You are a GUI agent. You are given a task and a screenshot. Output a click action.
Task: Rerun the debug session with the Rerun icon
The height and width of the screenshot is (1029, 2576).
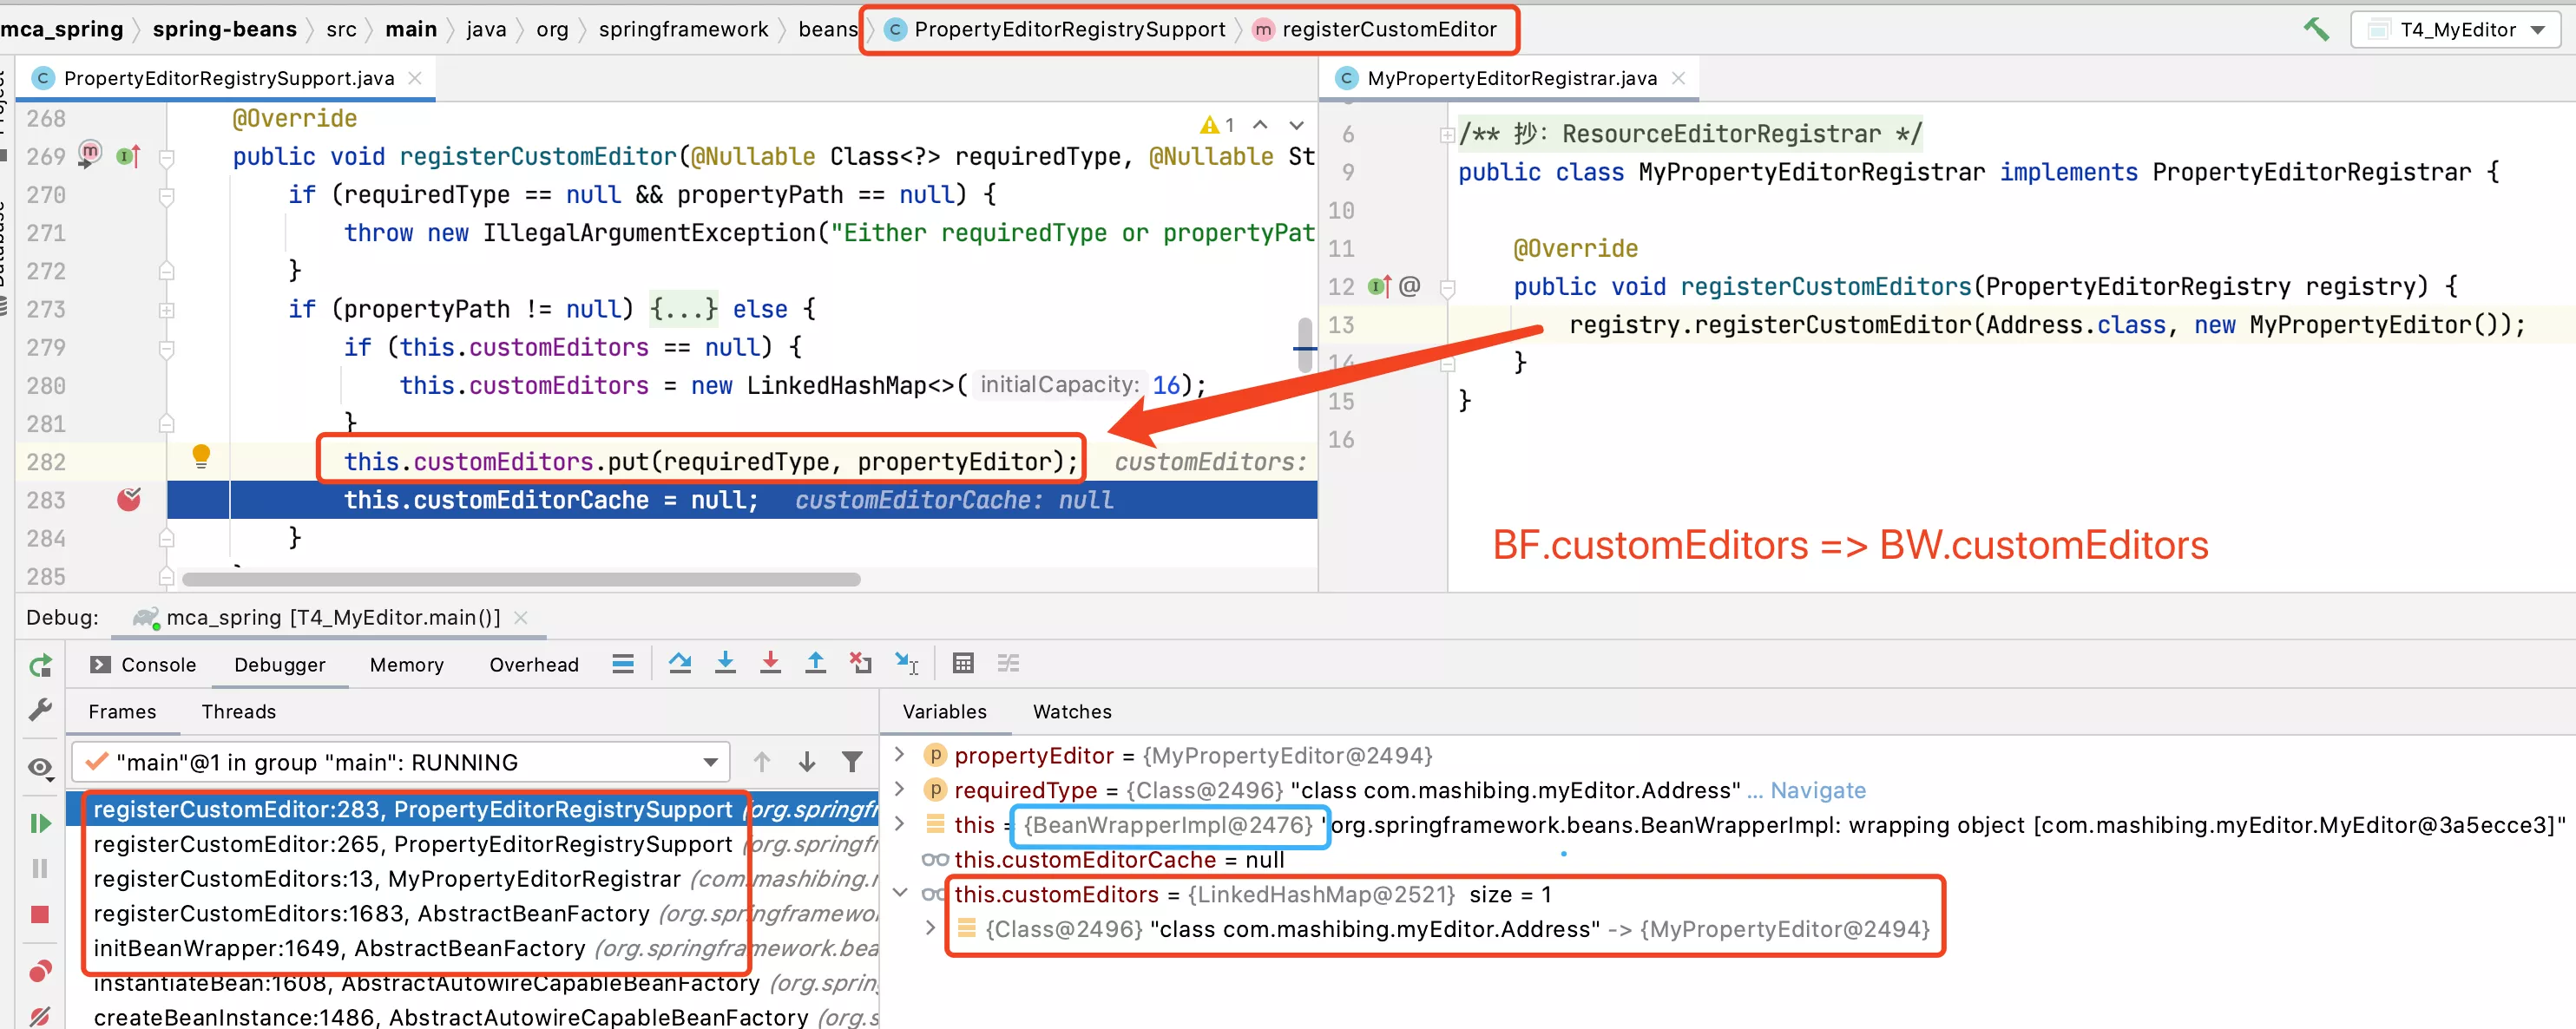coord(40,665)
